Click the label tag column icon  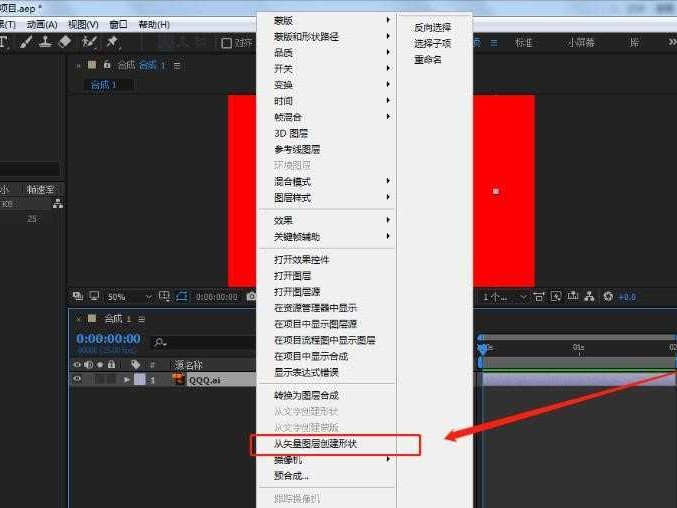pos(136,365)
